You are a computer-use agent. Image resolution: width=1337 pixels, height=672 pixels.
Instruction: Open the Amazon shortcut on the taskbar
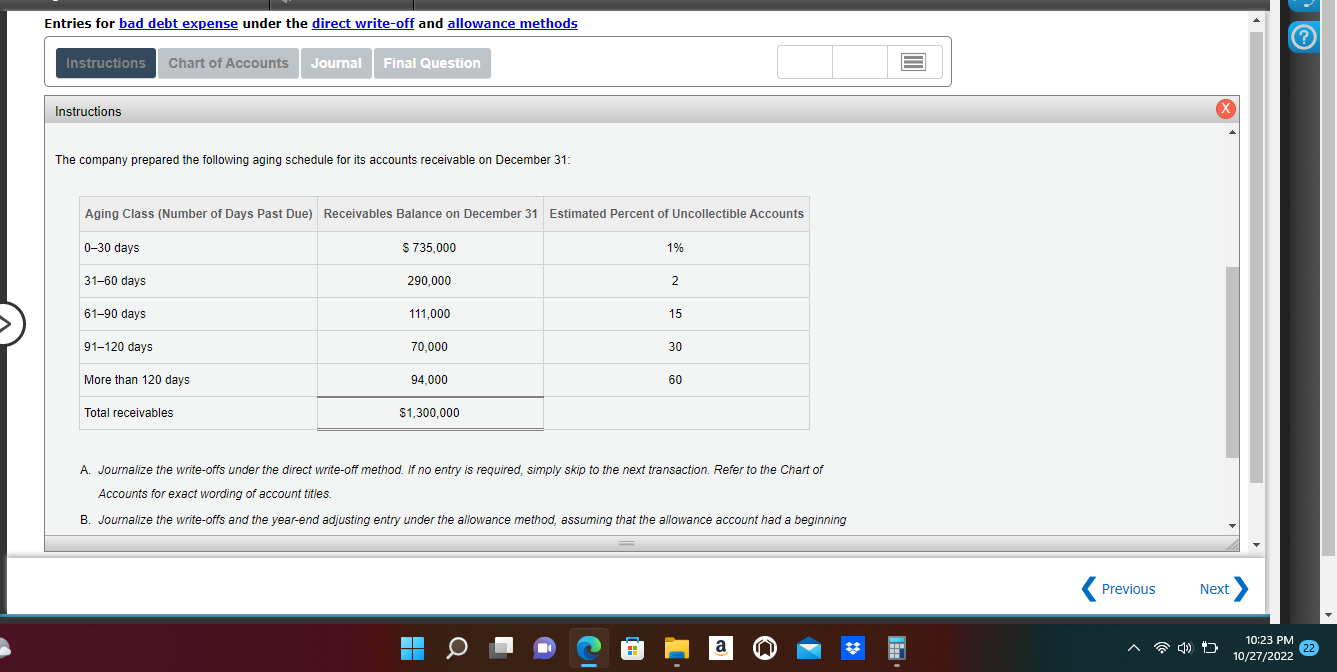721,648
